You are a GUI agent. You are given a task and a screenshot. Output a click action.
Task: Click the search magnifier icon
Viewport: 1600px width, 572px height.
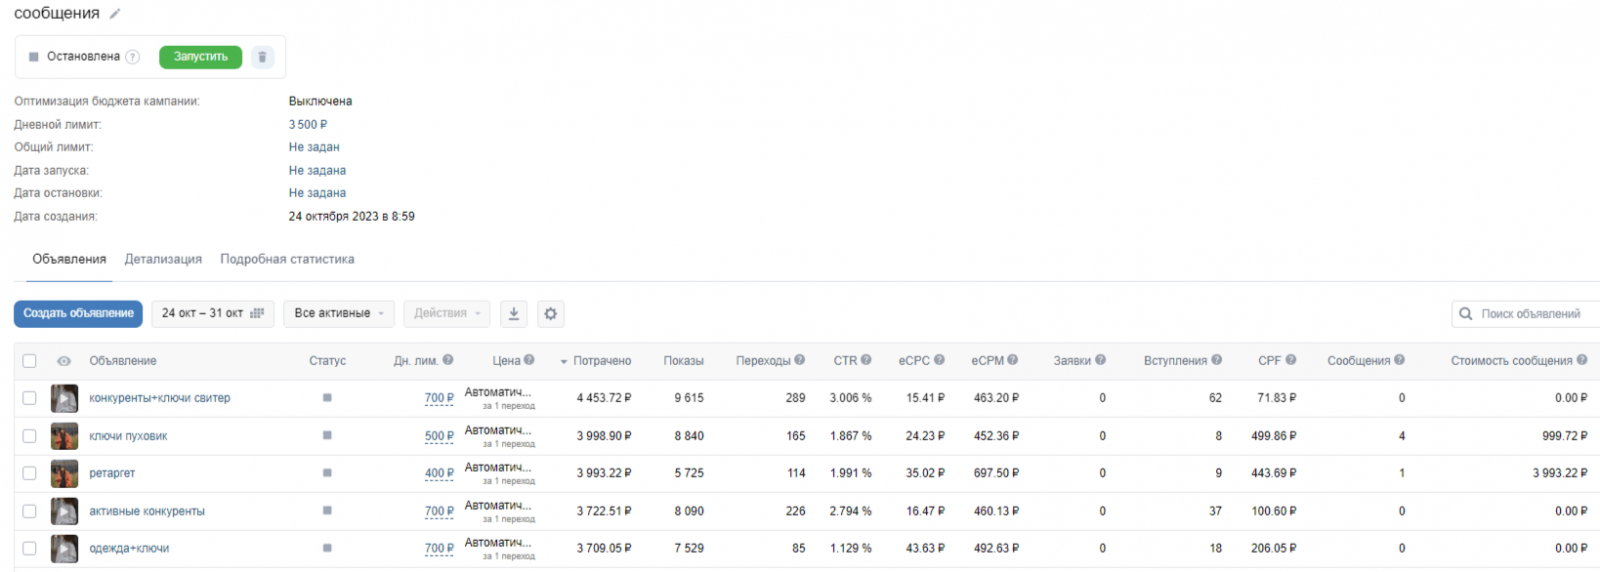1465,313
